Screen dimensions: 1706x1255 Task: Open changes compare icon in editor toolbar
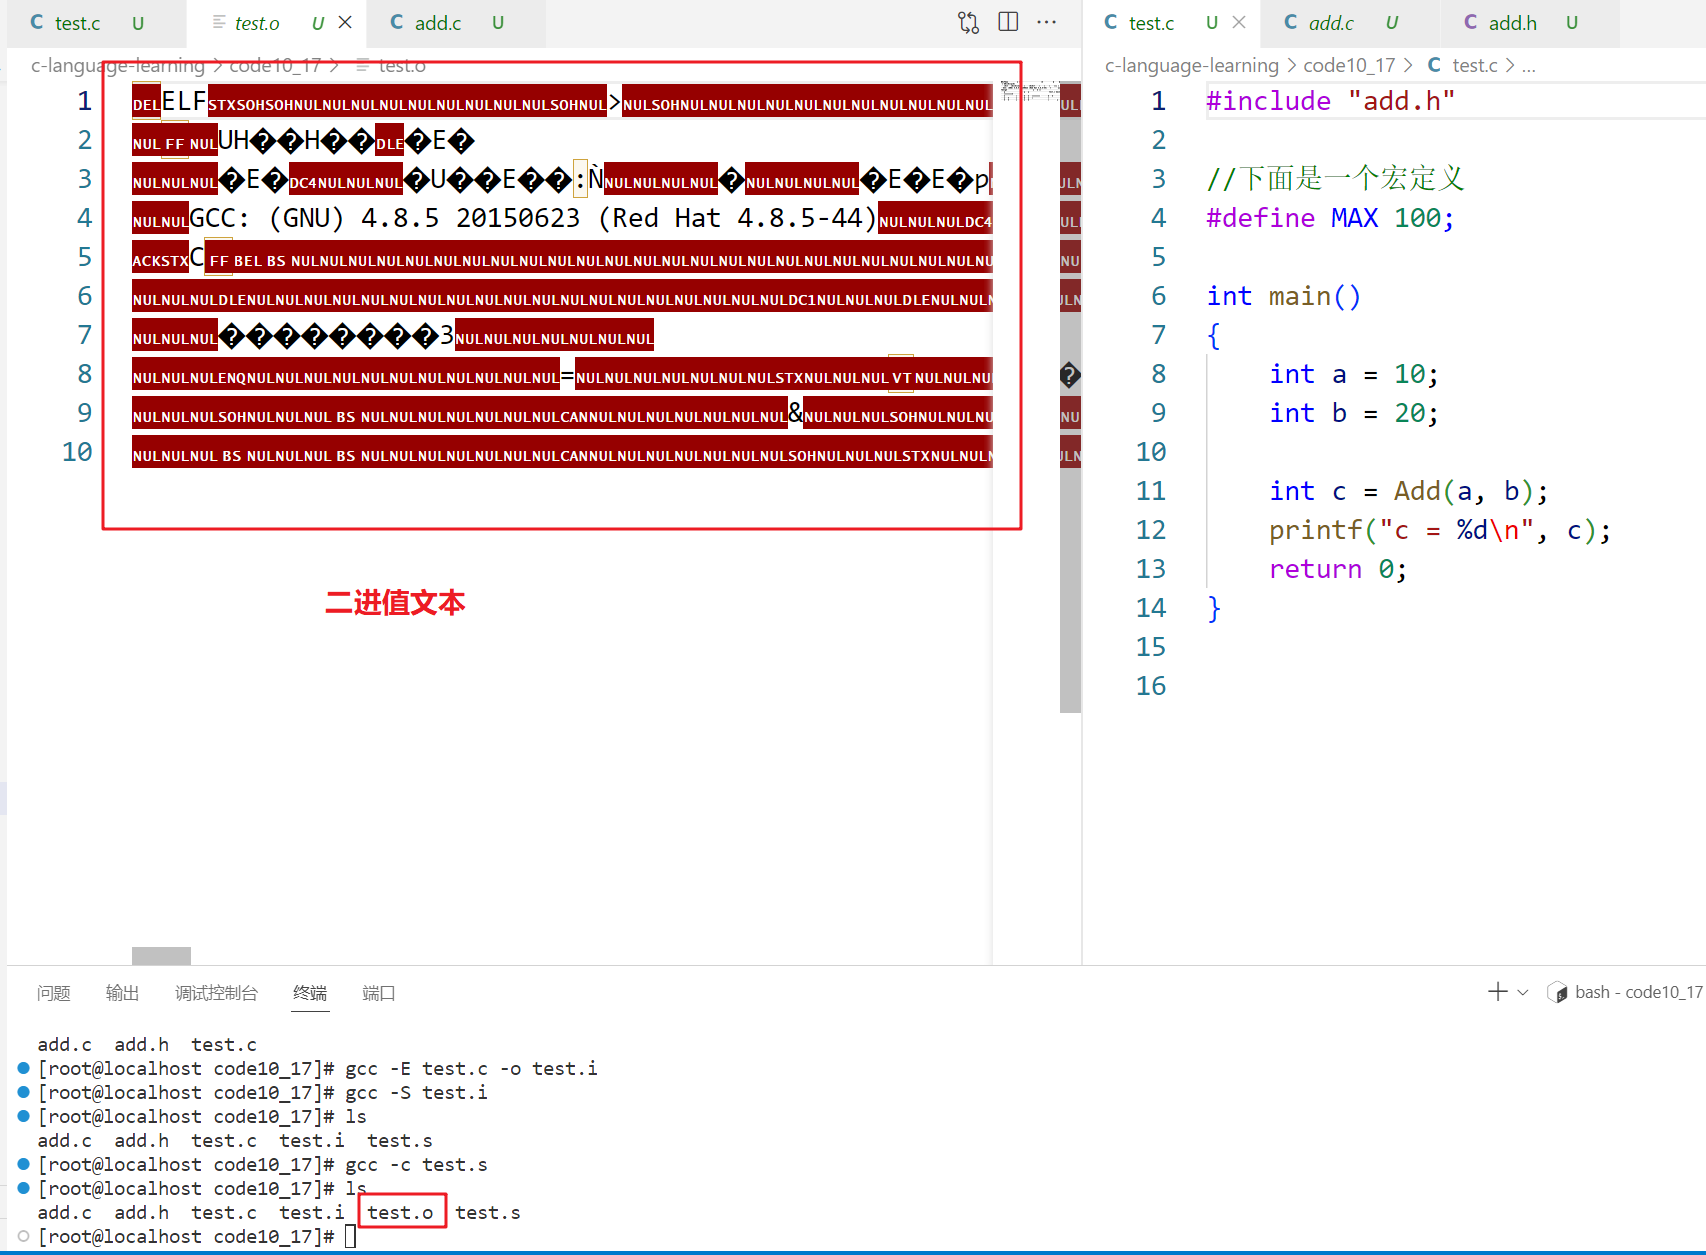968,22
